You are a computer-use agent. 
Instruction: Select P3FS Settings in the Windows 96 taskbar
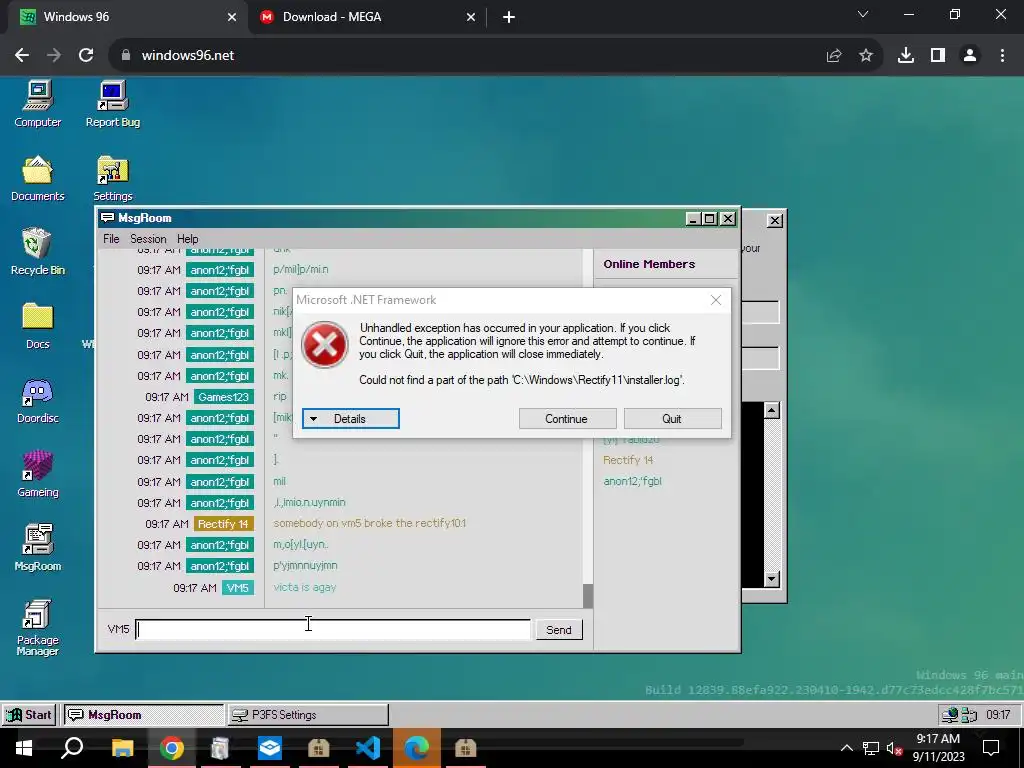coord(308,714)
